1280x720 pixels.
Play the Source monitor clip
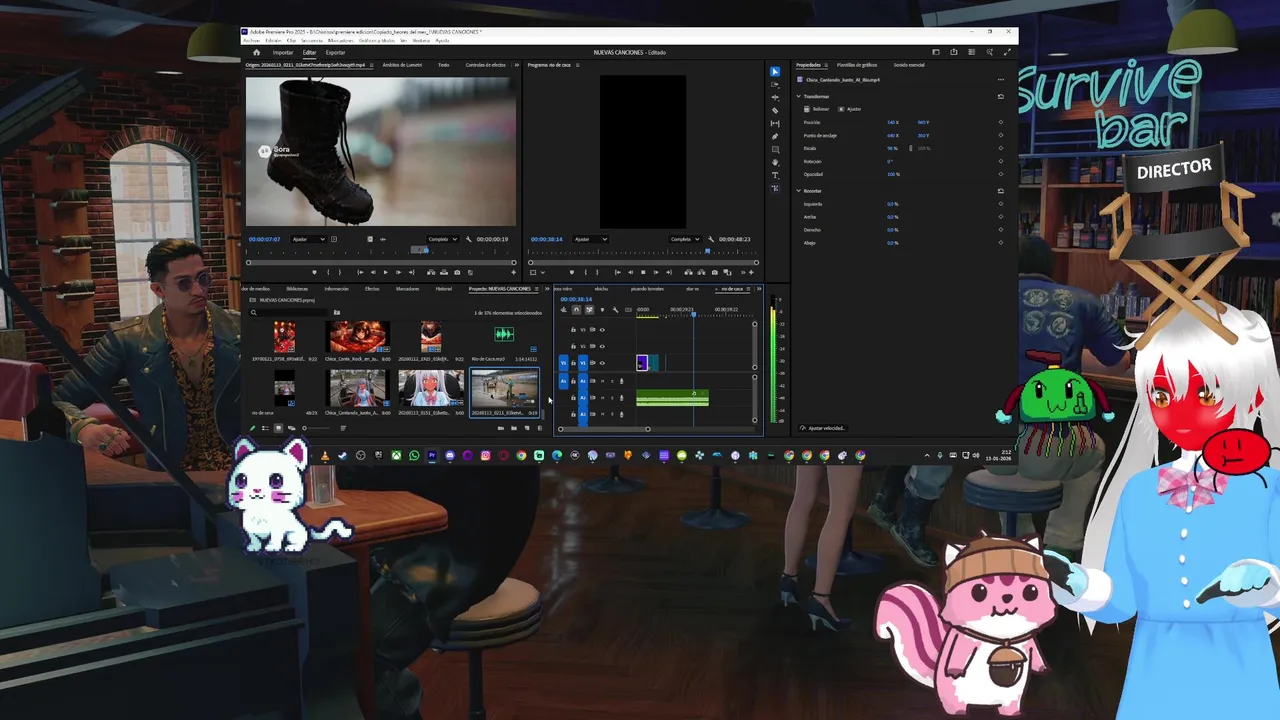385,272
